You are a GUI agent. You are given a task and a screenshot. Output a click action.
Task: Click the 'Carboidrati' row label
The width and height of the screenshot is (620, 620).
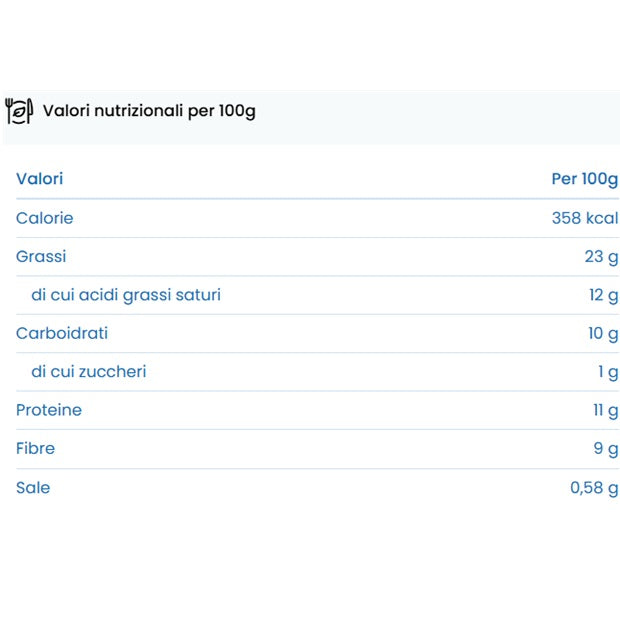tap(62, 333)
